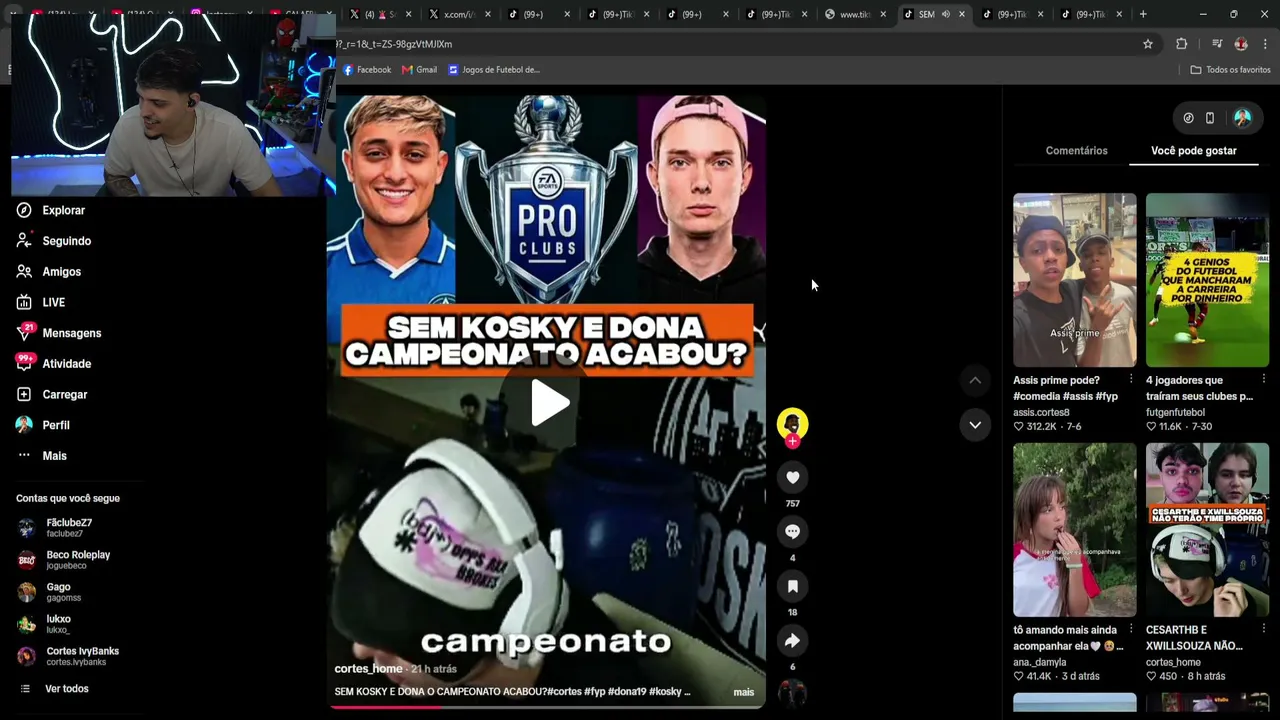Open the Chrome profile avatar in toolbar

pos(1241,44)
